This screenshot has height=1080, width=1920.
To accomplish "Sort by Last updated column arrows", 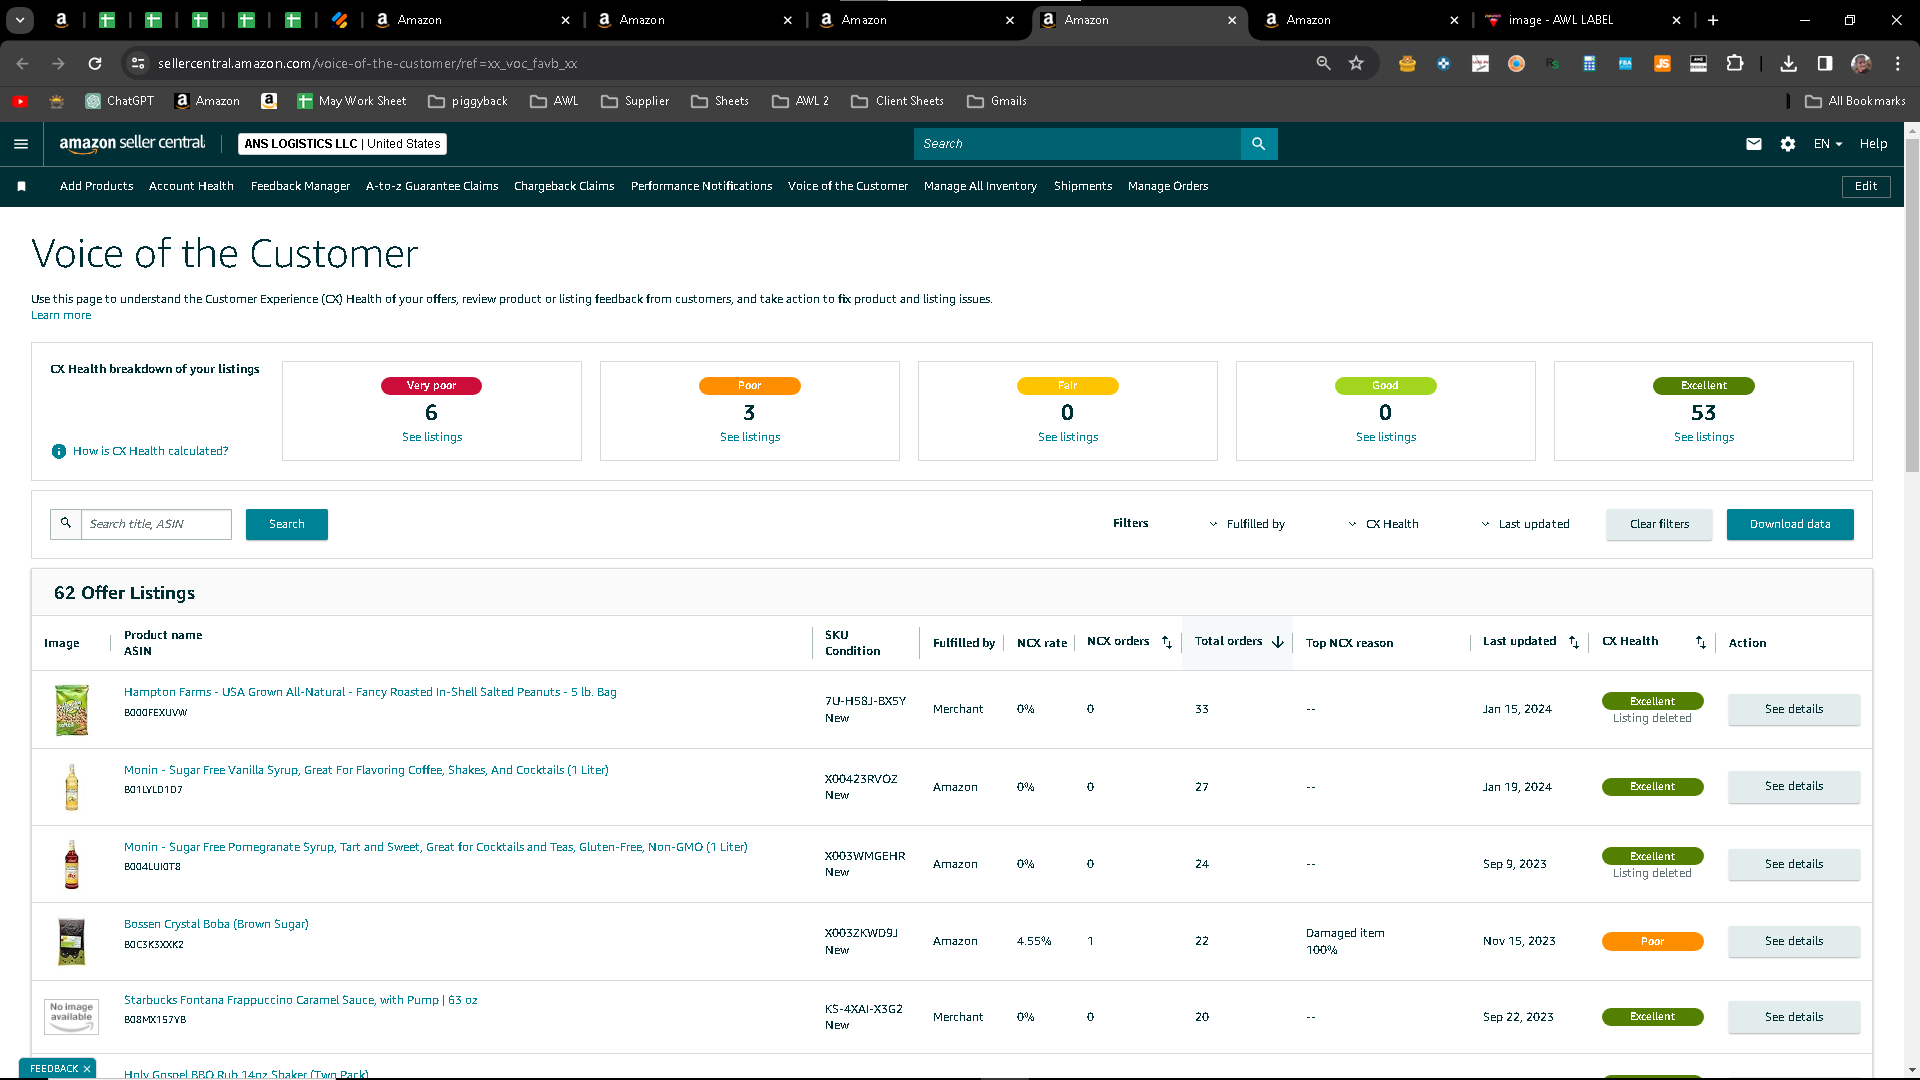I will pos(1574,642).
